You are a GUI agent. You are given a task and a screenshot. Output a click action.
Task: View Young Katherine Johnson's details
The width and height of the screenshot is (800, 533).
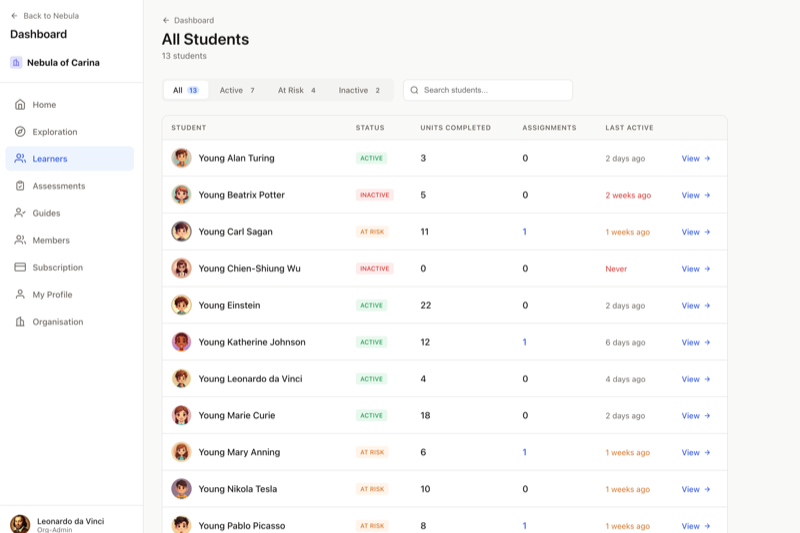coord(696,342)
